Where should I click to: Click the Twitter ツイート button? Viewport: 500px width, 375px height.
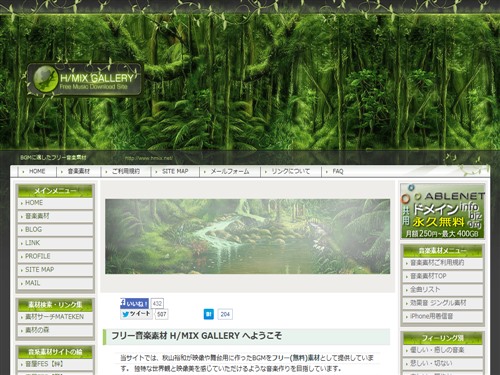137,314
